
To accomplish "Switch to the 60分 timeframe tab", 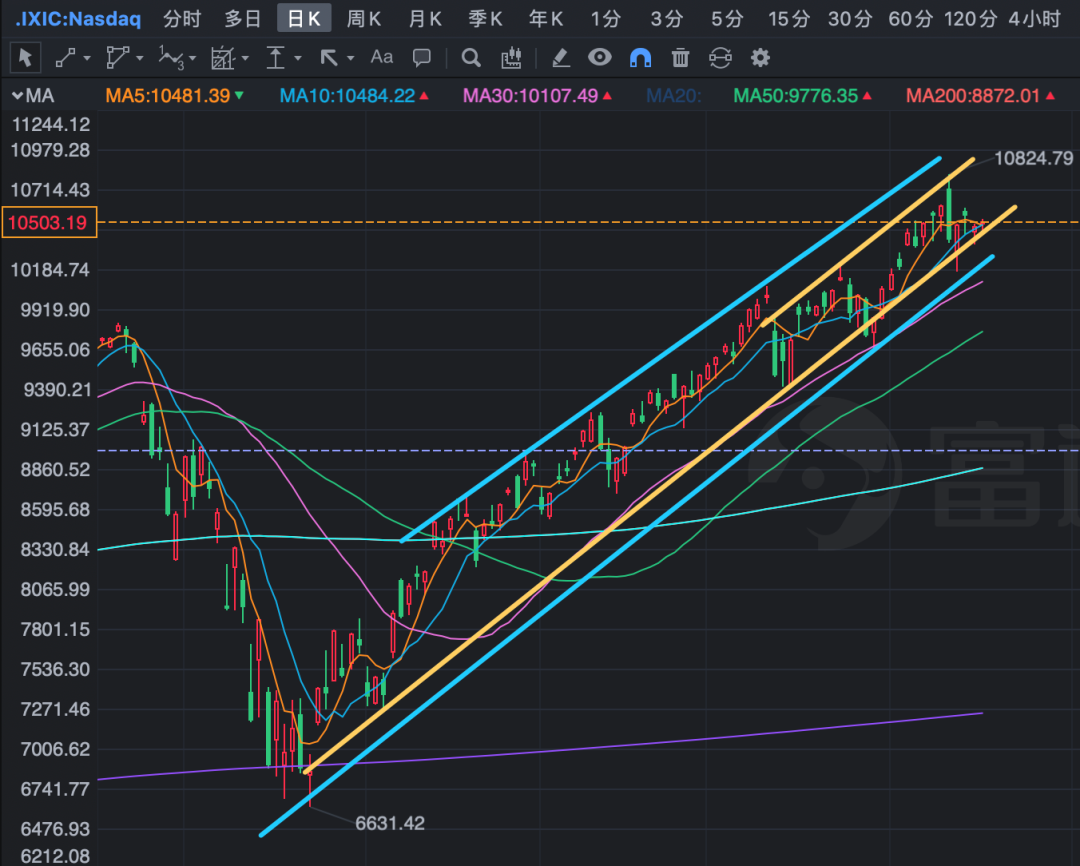I will 910,18.
